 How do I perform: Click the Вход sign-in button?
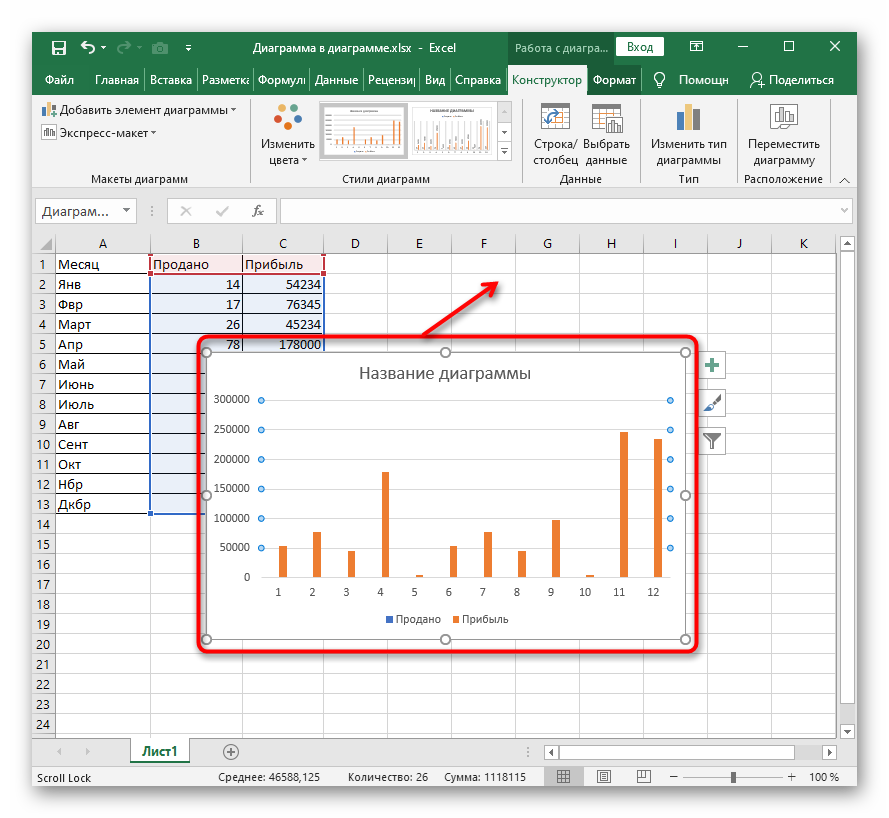(640, 47)
